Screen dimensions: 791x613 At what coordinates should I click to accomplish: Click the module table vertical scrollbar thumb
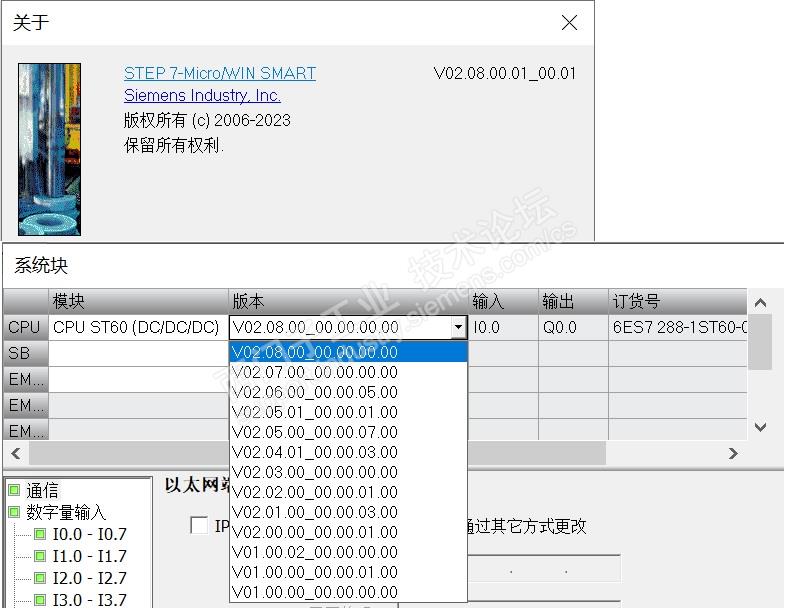point(760,342)
